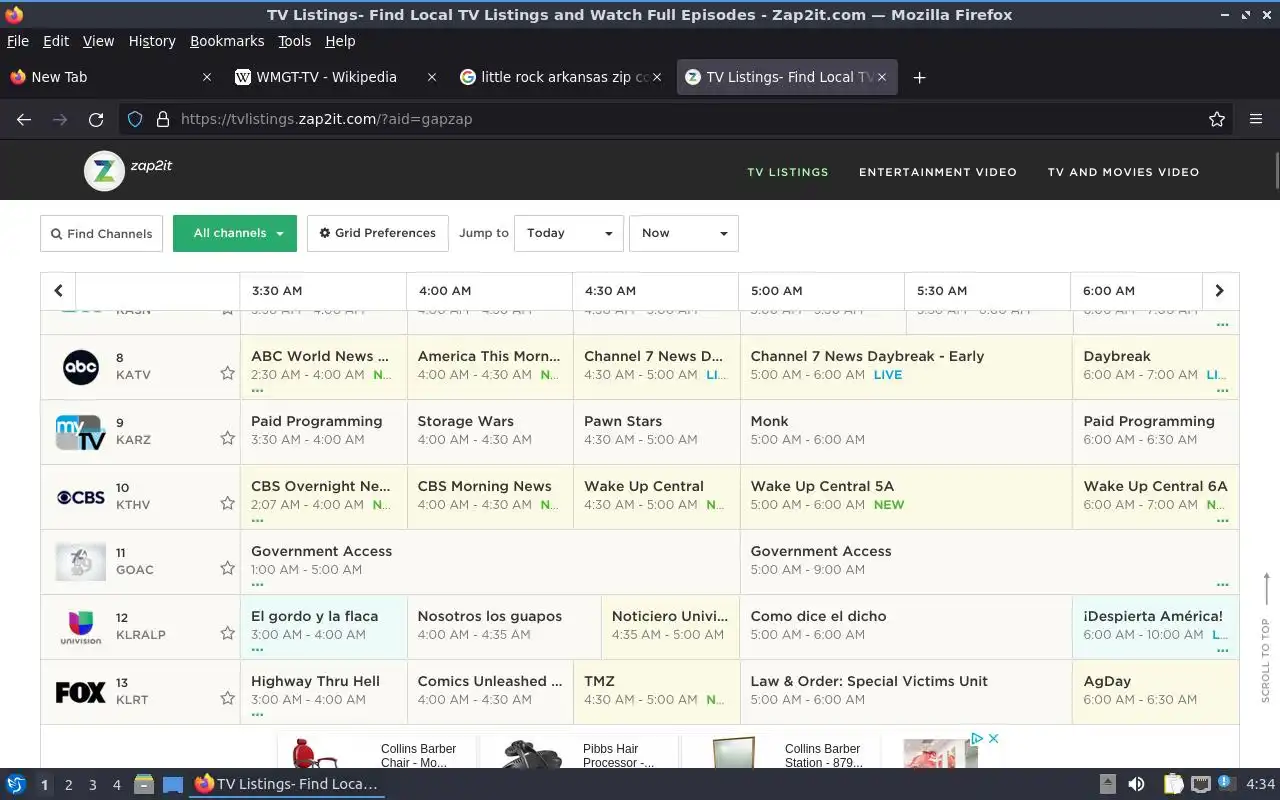Viewport: 1280px width, 800px height.
Task: Reload the current page
Action: (x=96, y=119)
